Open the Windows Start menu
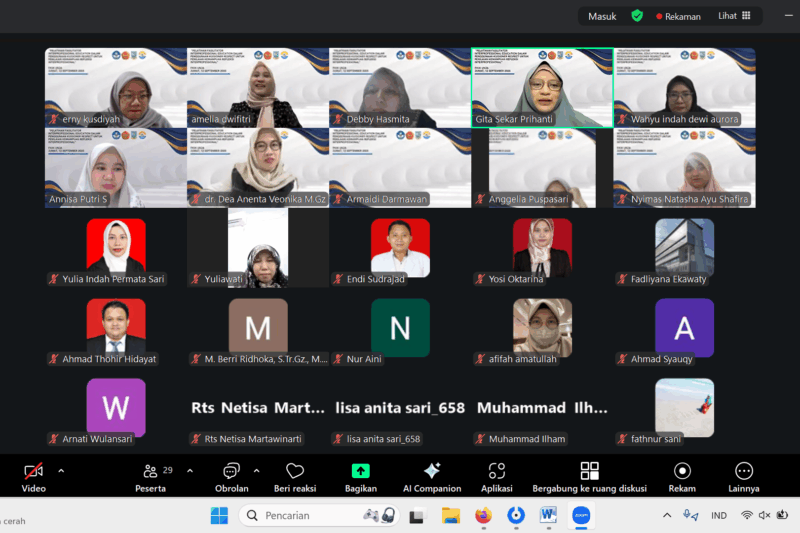 pyautogui.click(x=219, y=516)
